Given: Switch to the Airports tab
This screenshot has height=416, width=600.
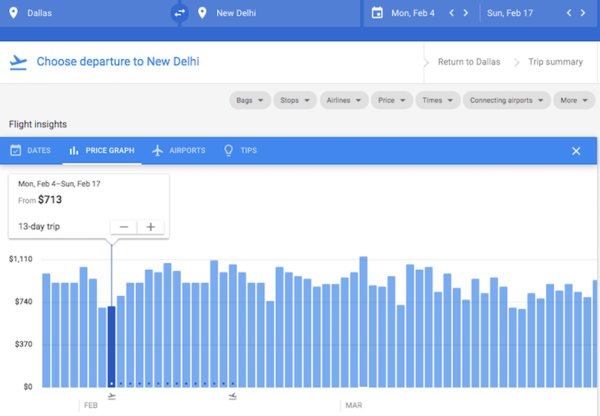Looking at the screenshot, I should click(178, 150).
